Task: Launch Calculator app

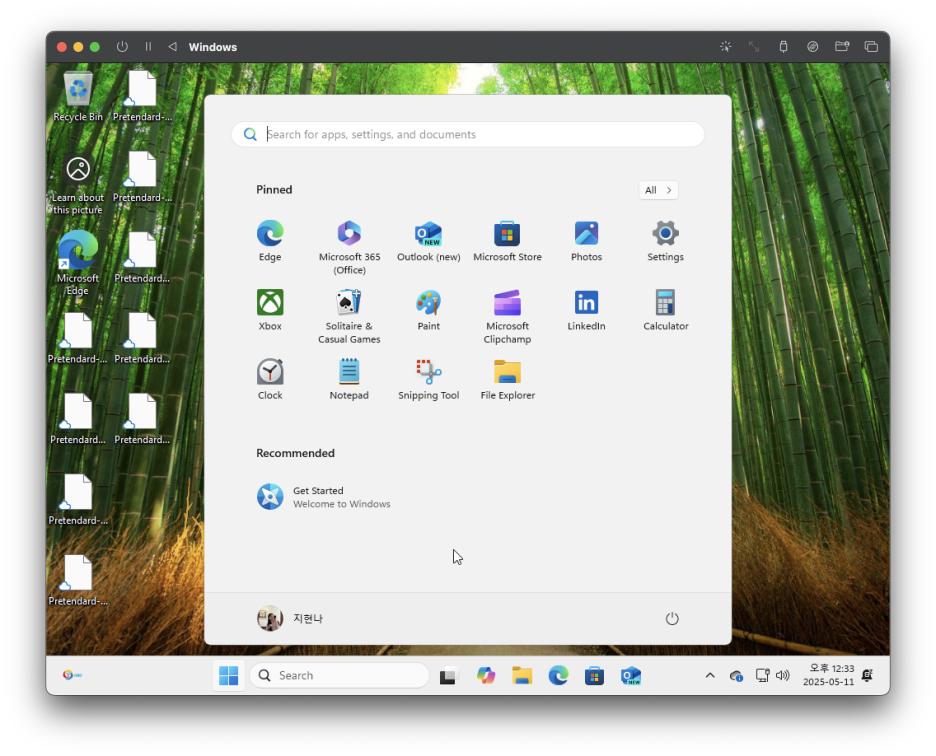Action: (665, 311)
